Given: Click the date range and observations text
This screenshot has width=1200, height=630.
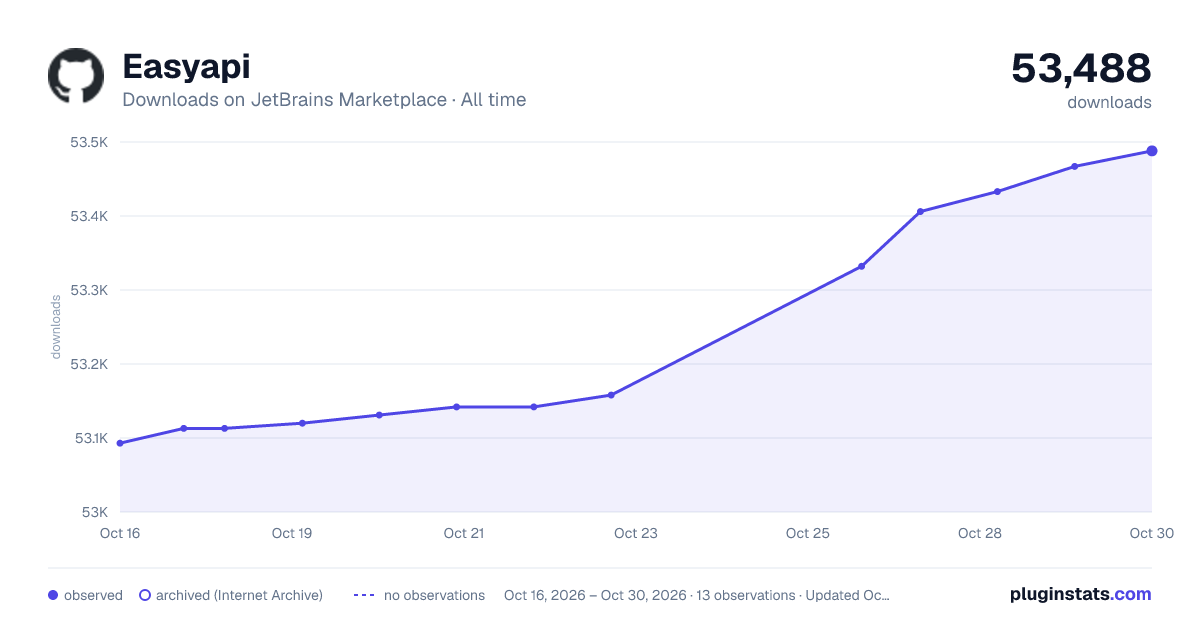Looking at the screenshot, I should coord(697,595).
